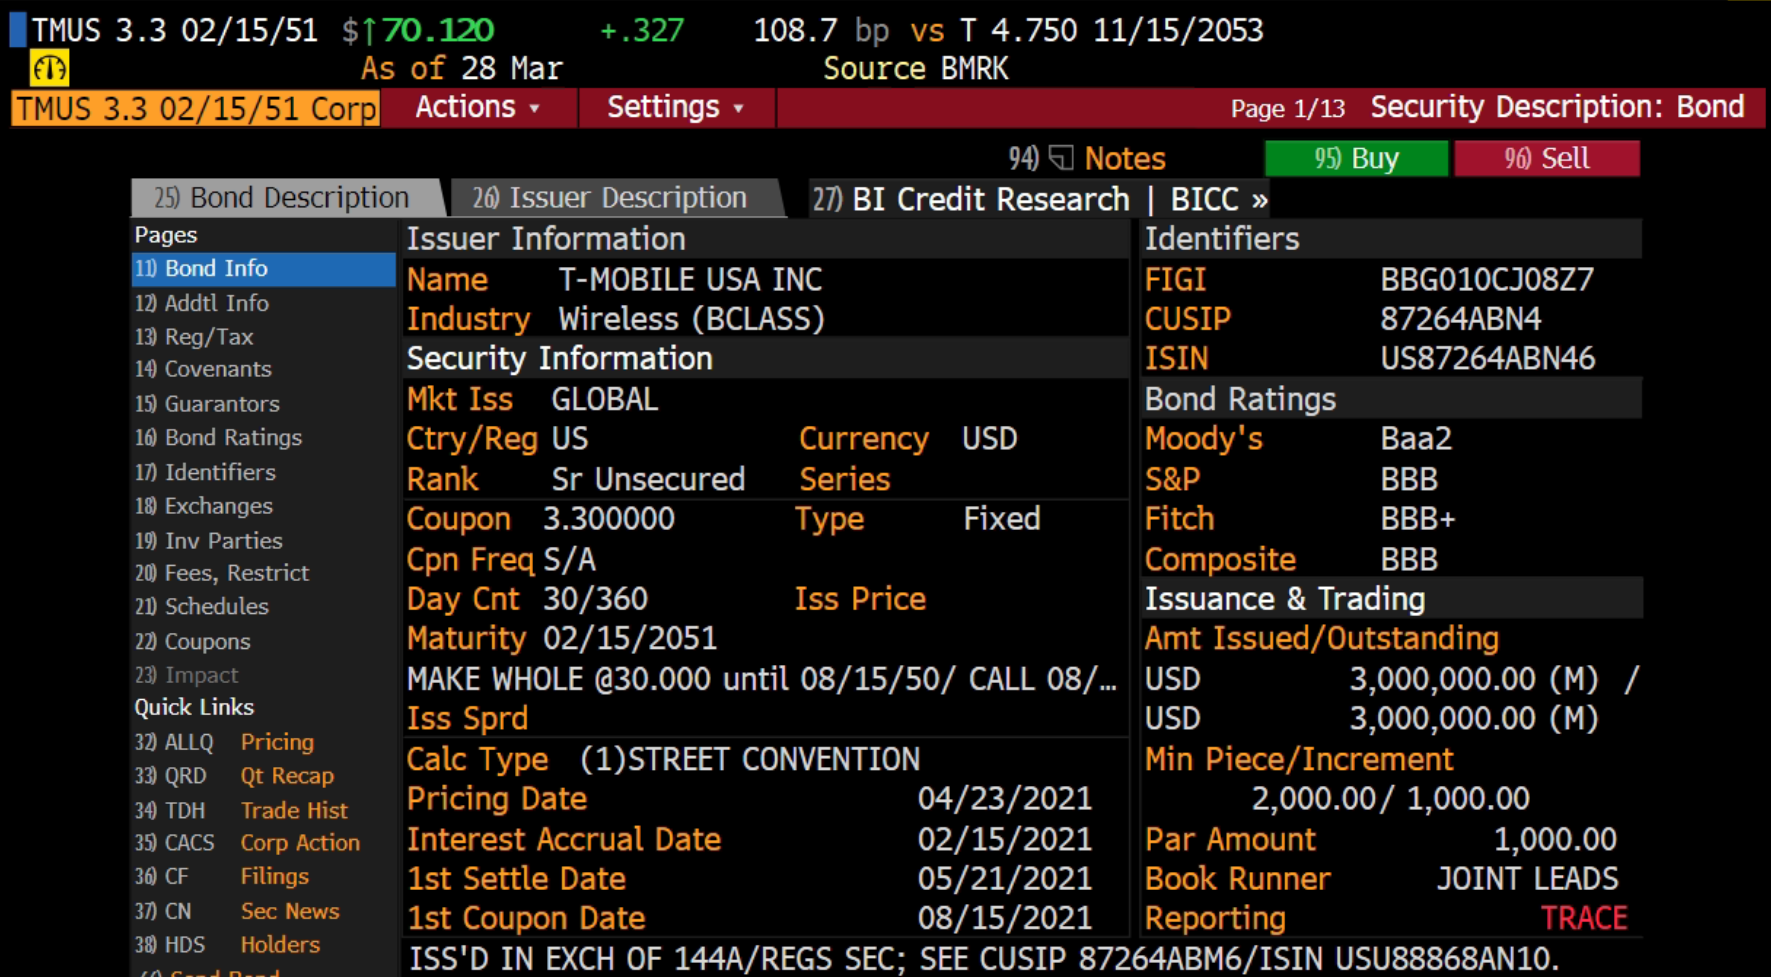Screen dimensions: 1771x977
Task: Open the Settings dropdown menu
Action: [x=676, y=107]
